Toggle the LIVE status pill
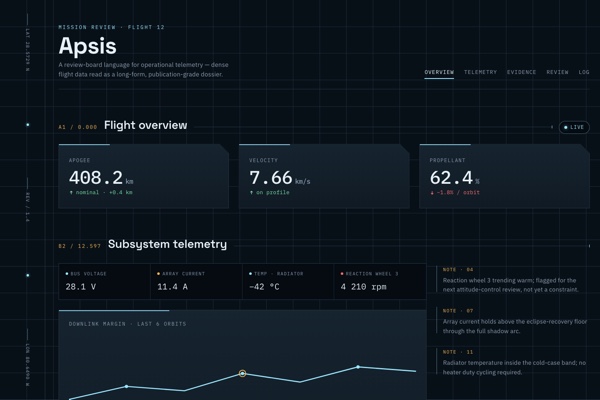Image resolution: width=600 pixels, height=400 pixels. tap(574, 127)
